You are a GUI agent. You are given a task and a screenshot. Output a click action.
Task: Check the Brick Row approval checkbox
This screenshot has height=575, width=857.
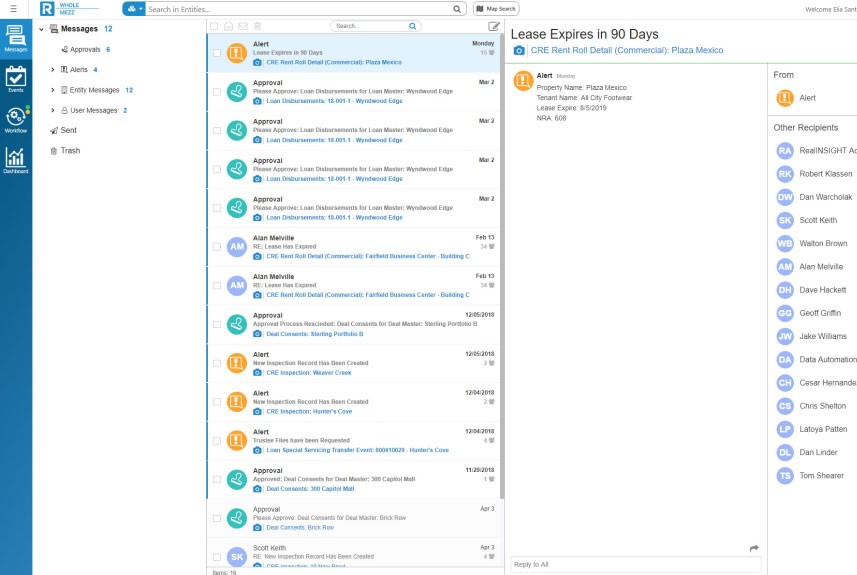217,519
